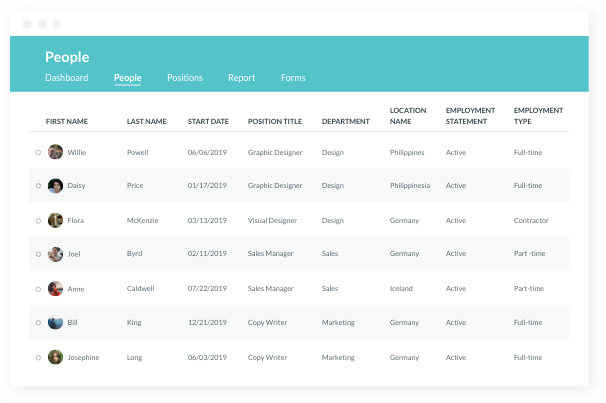Open the Report tab
This screenshot has height=403, width=606.
click(242, 78)
